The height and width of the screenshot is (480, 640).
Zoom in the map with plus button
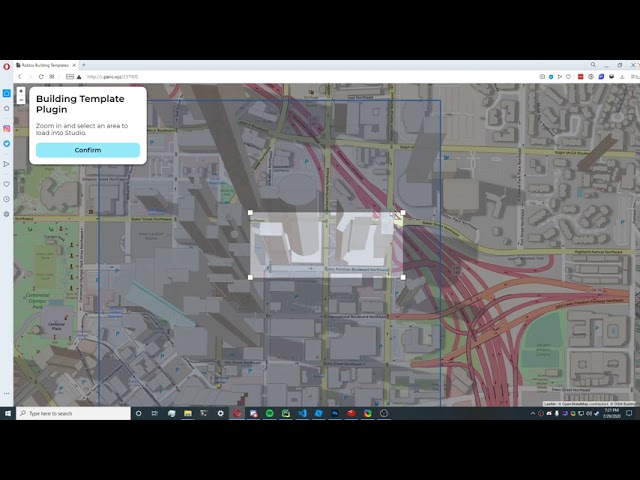coord(21,91)
